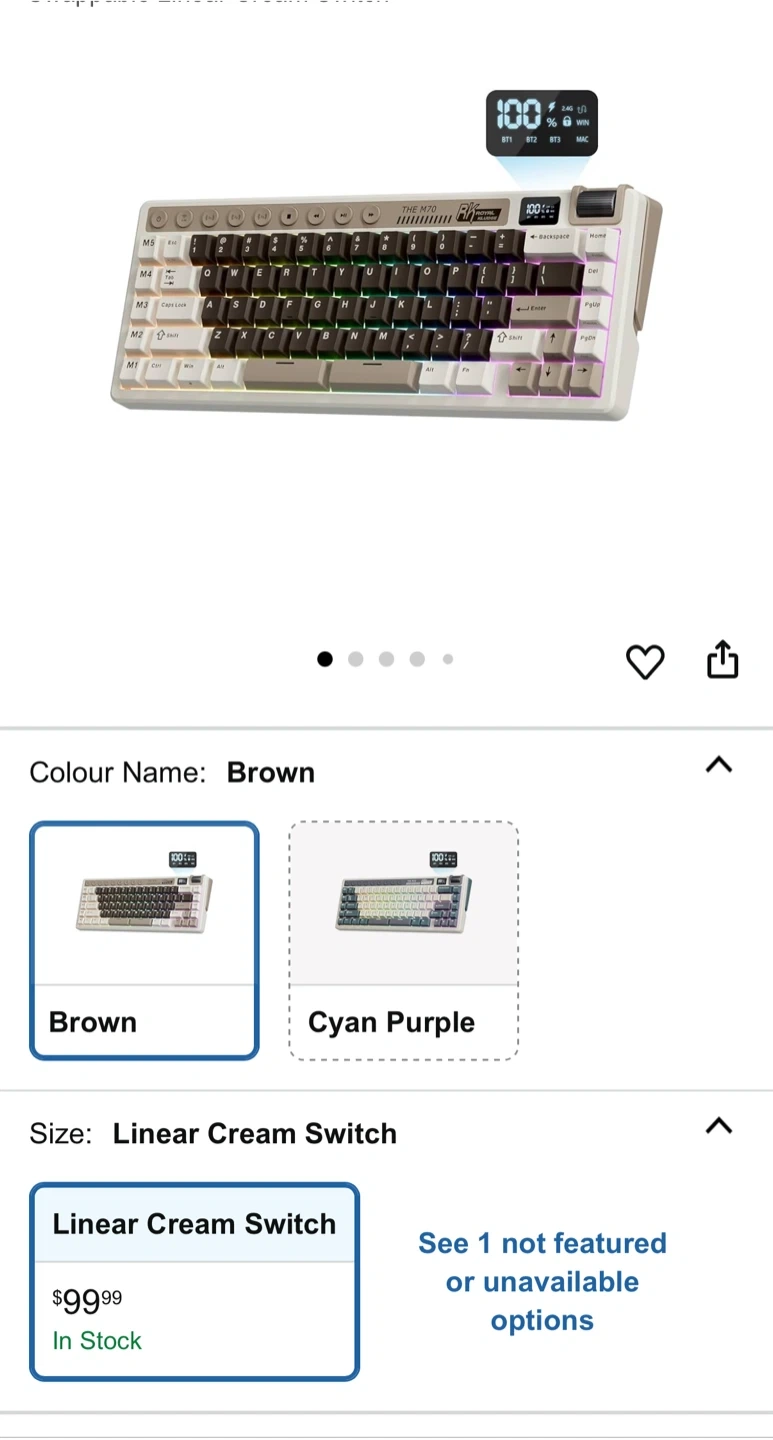Choose the Linear Cream Switch option
773x1440 pixels.
click(194, 1282)
